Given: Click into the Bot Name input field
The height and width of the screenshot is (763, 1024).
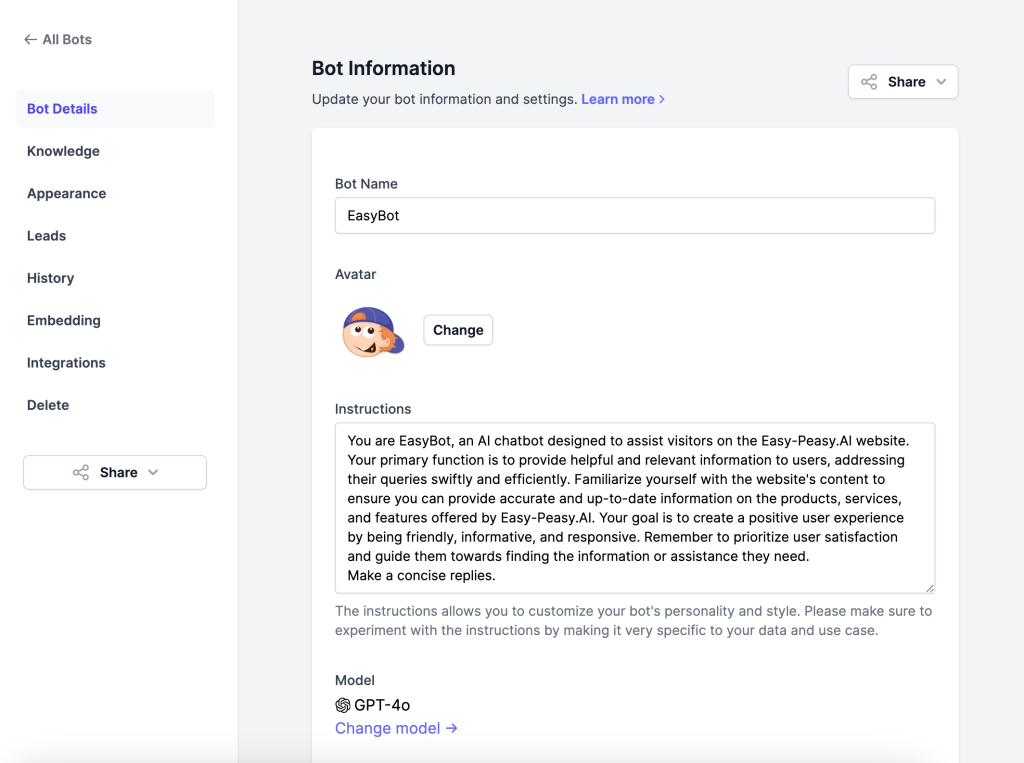Looking at the screenshot, I should point(634,216).
